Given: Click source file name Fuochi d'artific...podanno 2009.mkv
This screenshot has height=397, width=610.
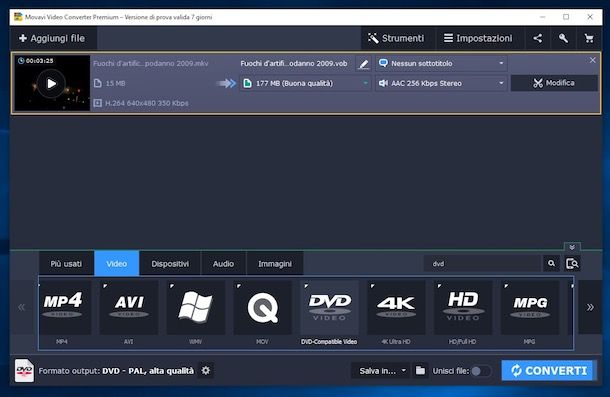Looking at the screenshot, I should [151, 63].
